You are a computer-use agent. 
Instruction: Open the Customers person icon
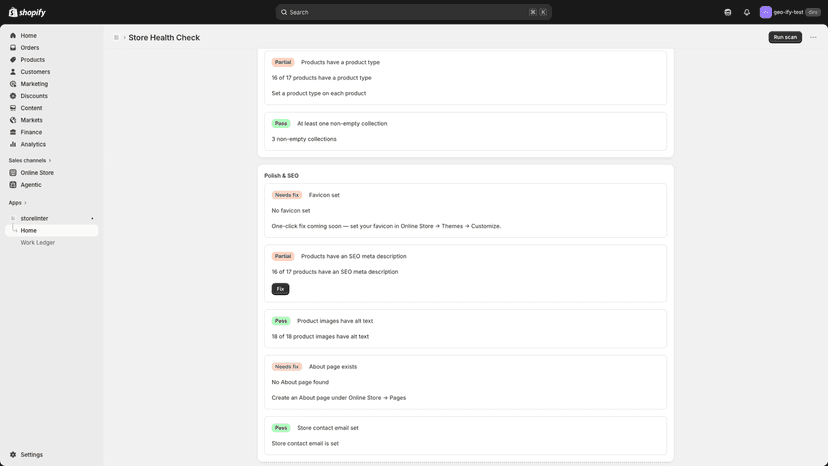pos(13,72)
